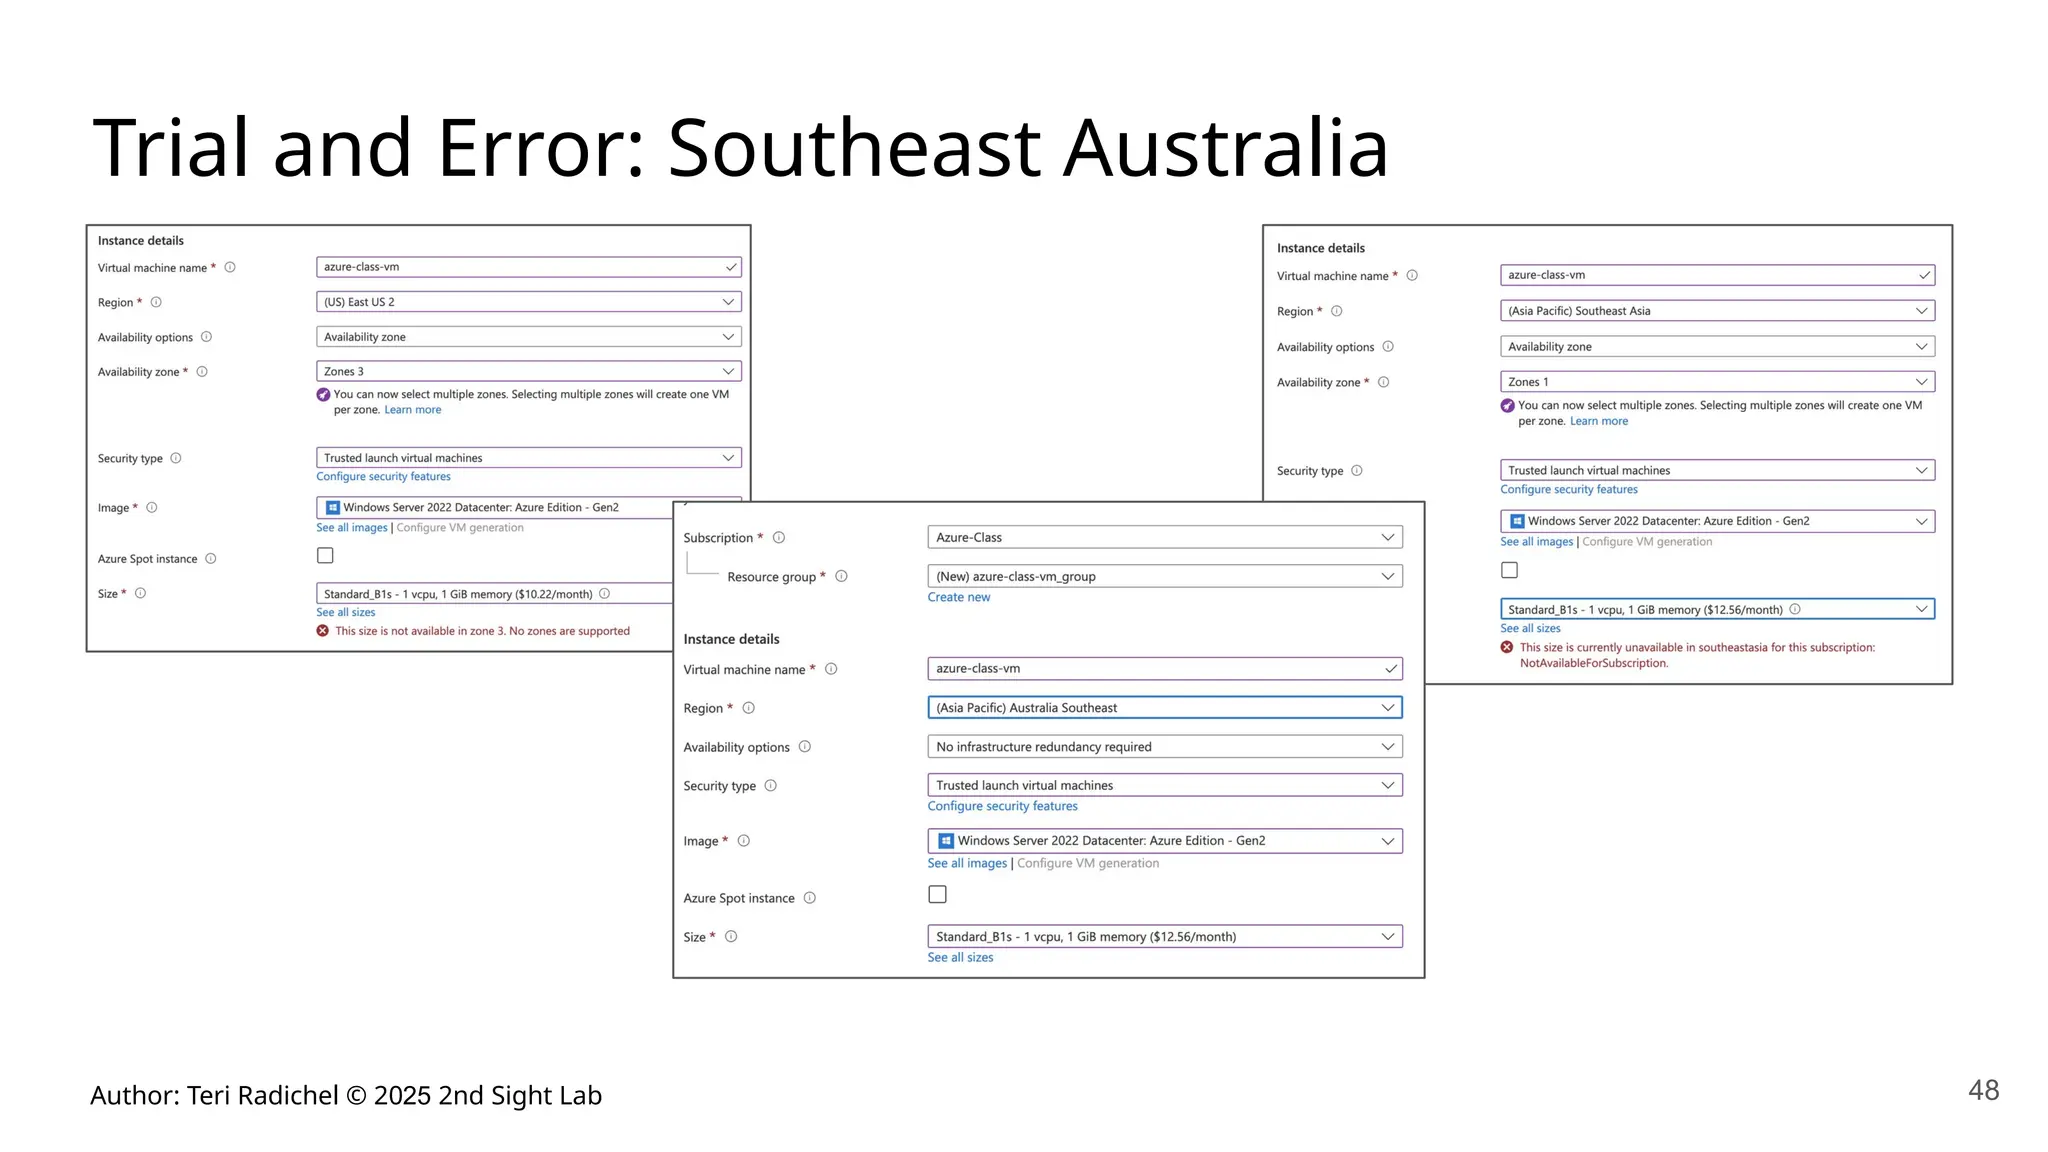Open the Australia Southeast region dropdown
The image size is (2048, 1152).
(1165, 708)
